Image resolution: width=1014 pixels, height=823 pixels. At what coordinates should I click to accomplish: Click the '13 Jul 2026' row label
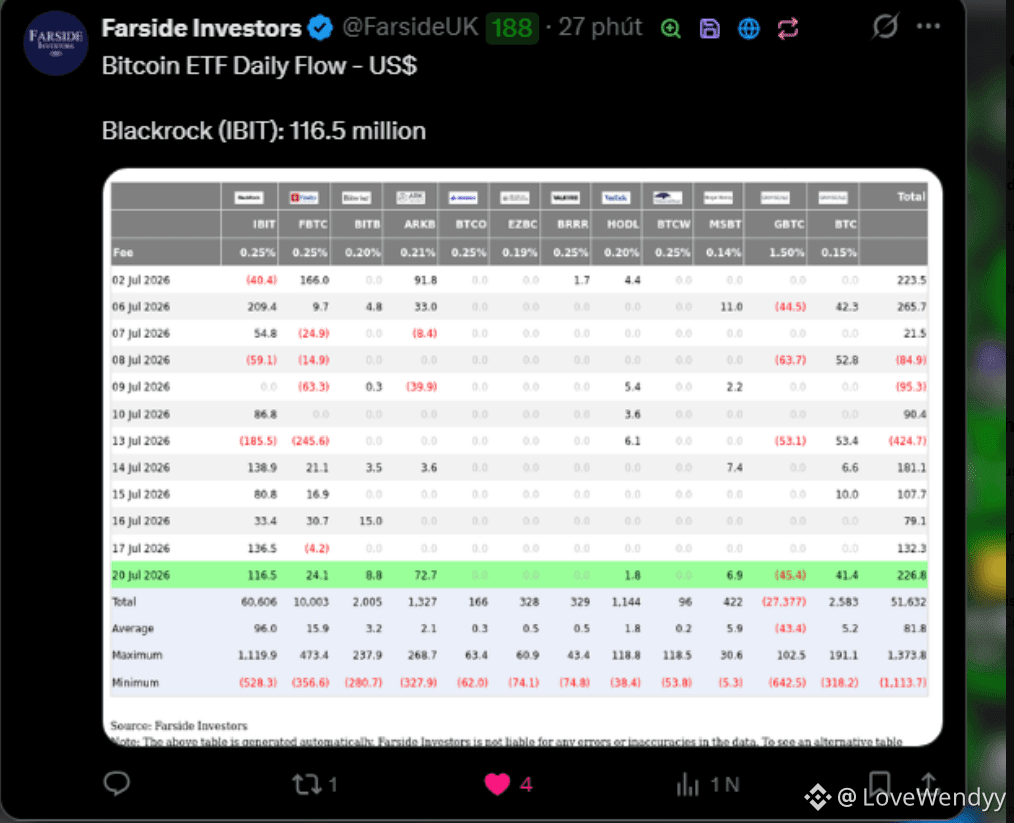(141, 441)
